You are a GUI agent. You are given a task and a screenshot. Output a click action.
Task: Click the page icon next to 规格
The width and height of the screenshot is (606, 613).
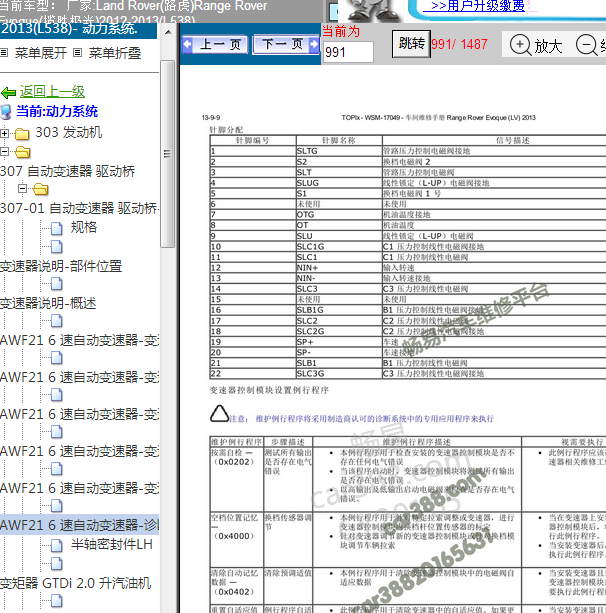(x=57, y=228)
